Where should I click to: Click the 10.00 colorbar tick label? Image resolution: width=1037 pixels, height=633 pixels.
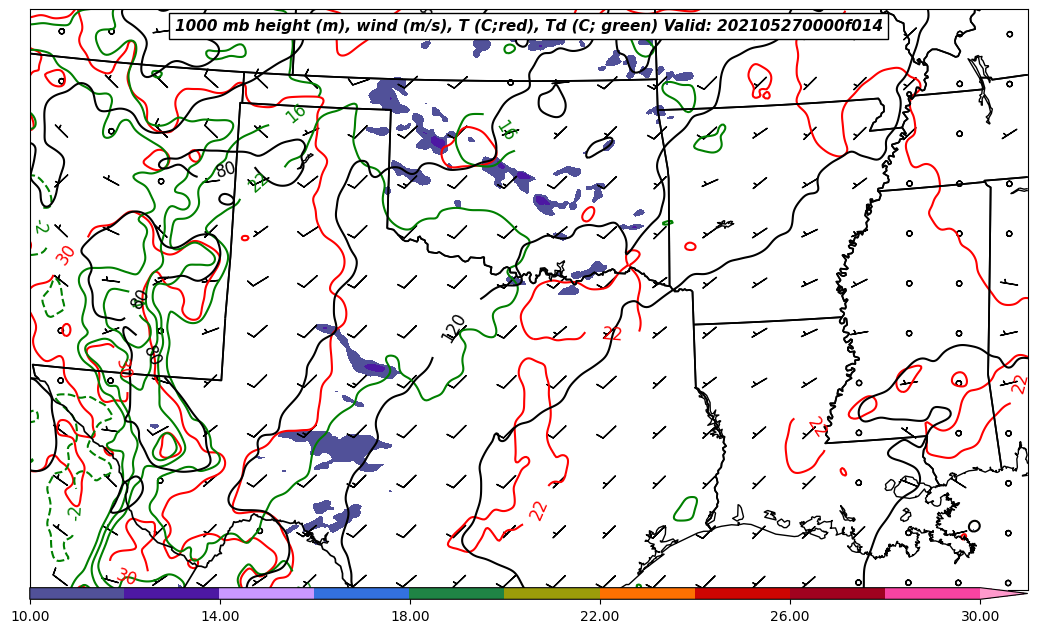coord(30,616)
